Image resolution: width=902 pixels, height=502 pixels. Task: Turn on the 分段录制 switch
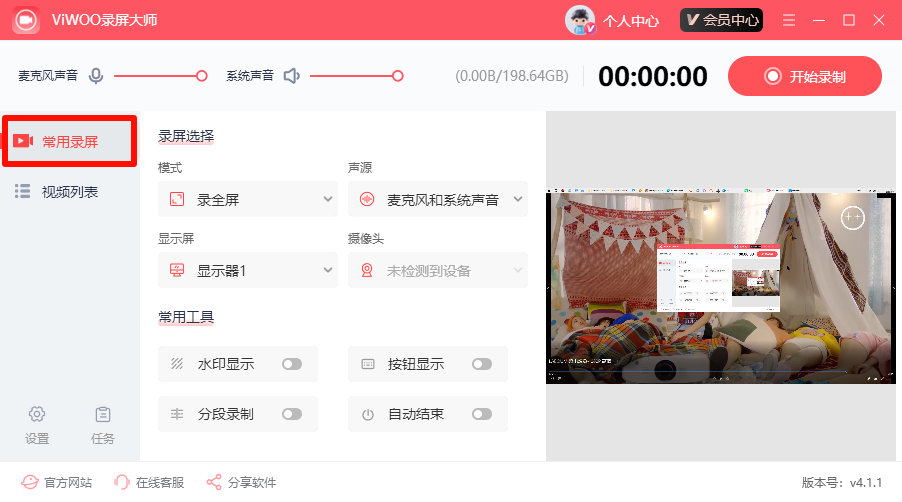pos(292,414)
